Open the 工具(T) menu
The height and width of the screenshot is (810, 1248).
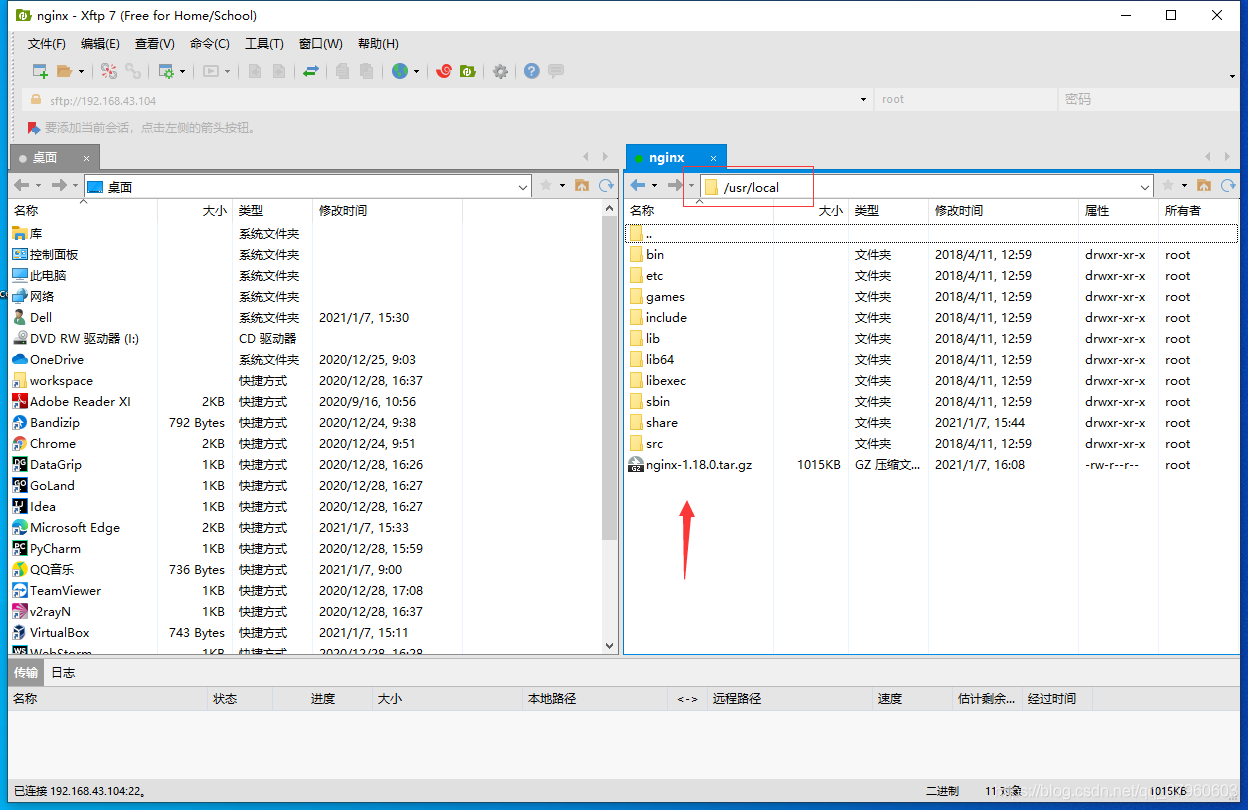[264, 44]
